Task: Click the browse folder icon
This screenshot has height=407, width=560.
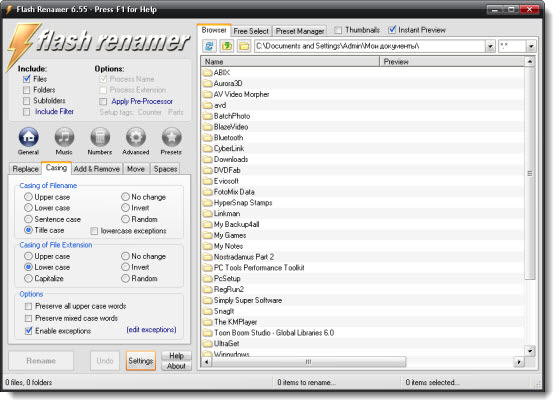Action: [244, 46]
